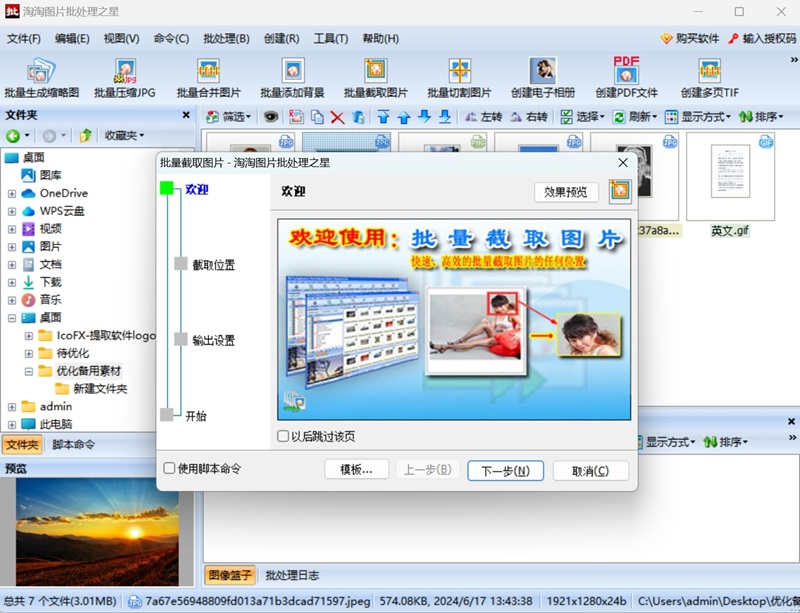The image size is (800, 613).
Task: Open the 编辑(E) menu
Action: [72, 38]
